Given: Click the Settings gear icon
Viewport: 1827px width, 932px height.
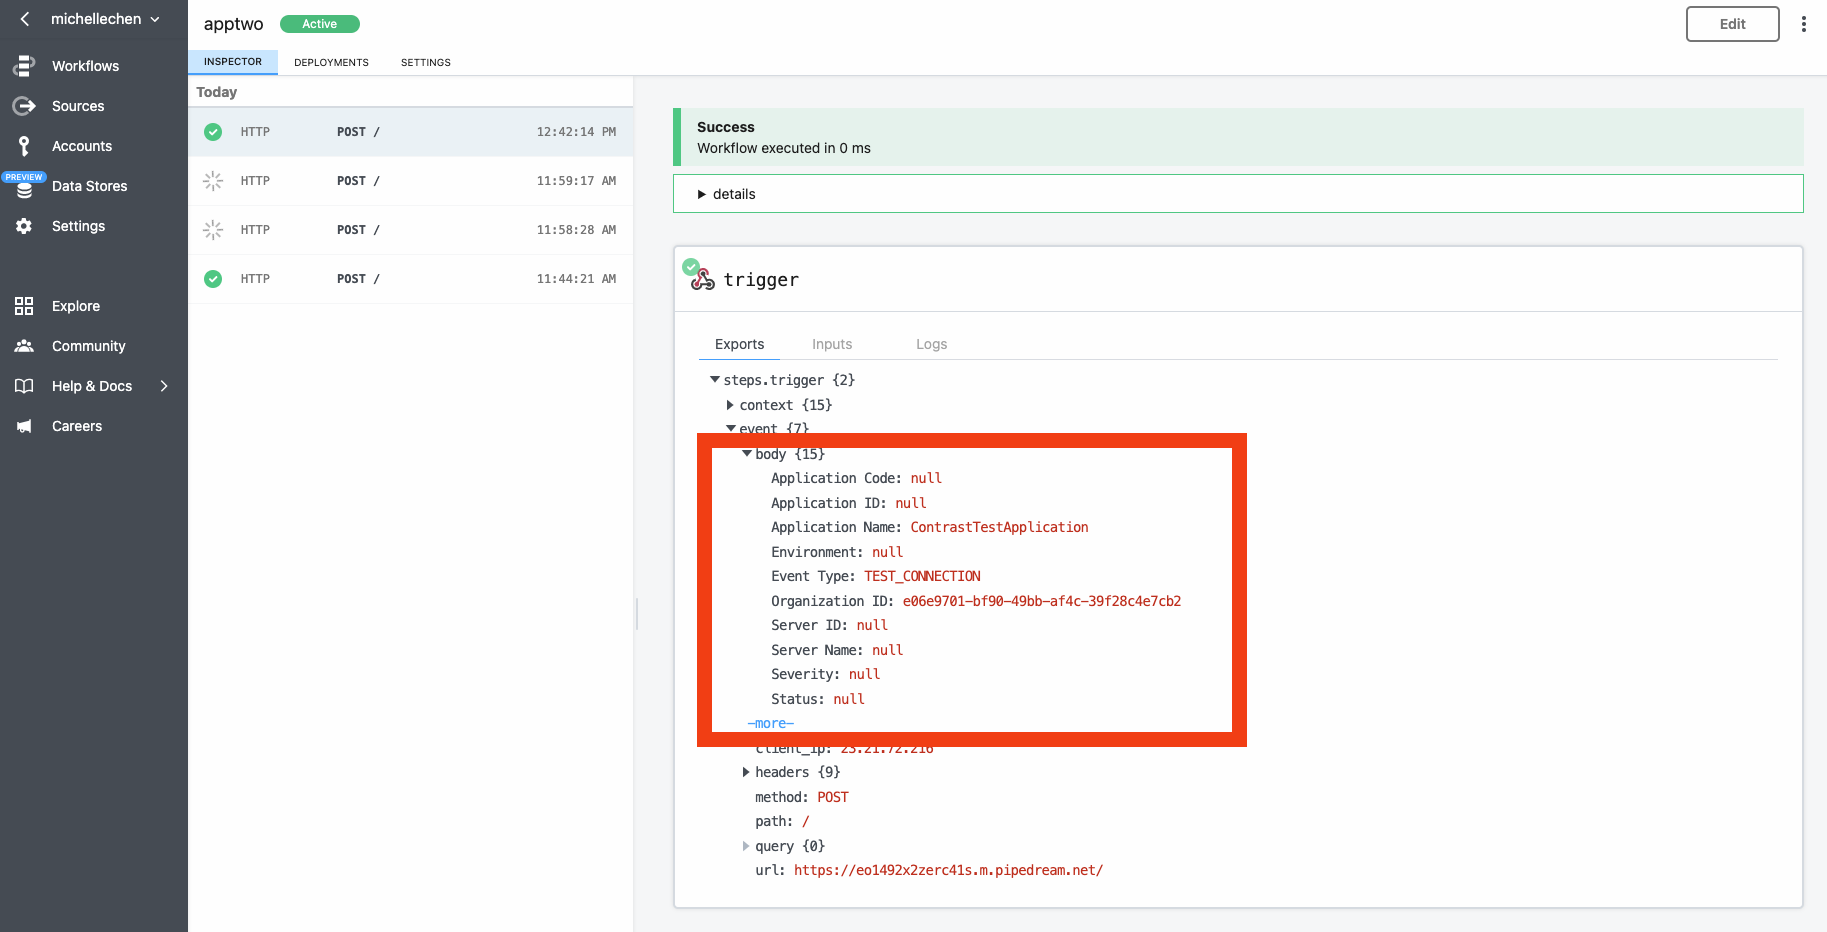Looking at the screenshot, I should point(24,226).
